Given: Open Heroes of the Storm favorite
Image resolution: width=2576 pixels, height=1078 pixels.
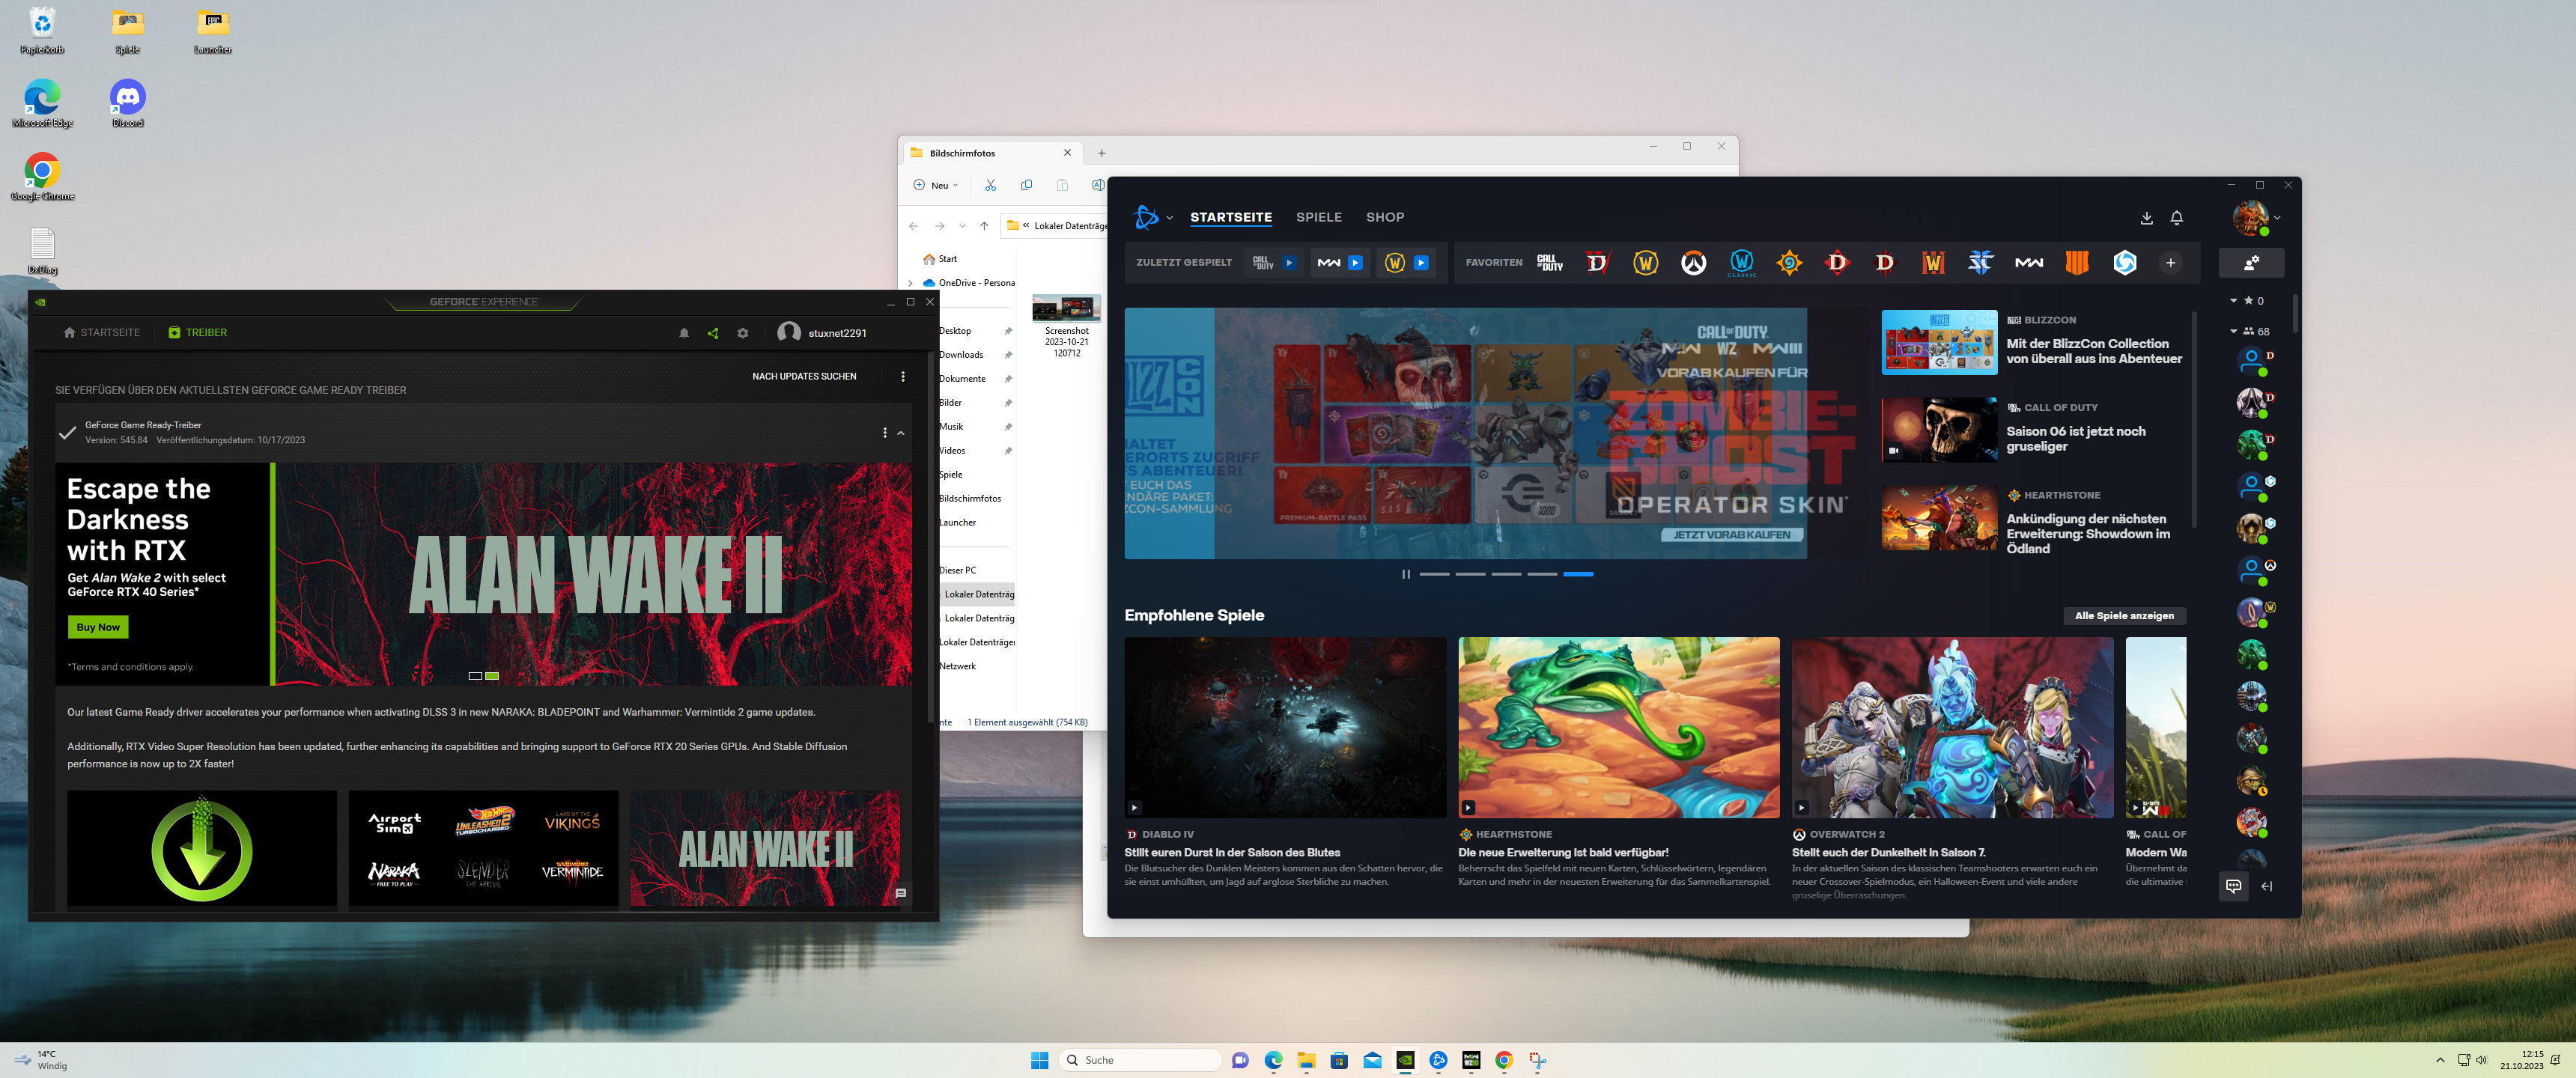Looking at the screenshot, I should [x=2124, y=263].
